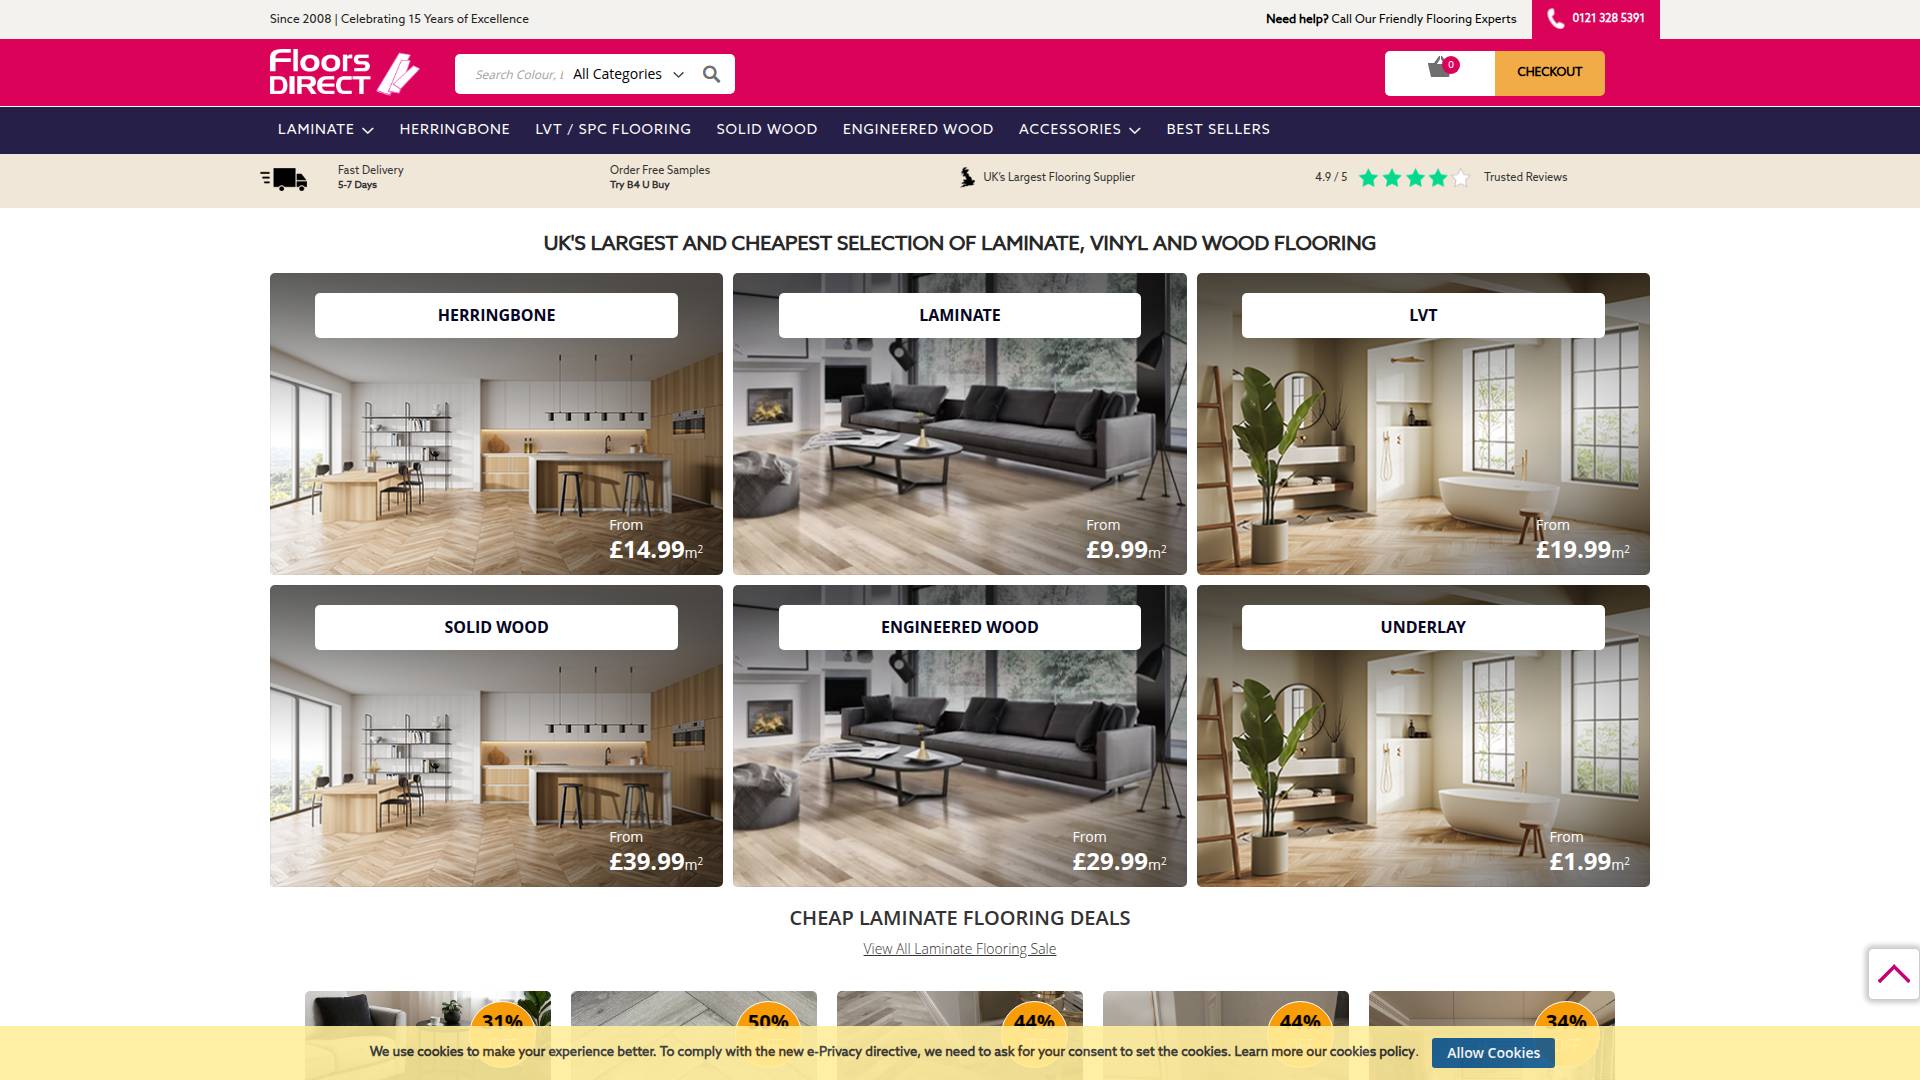Accept cookies via Allow Cookies button
1920x1080 pixels.
click(x=1492, y=1052)
